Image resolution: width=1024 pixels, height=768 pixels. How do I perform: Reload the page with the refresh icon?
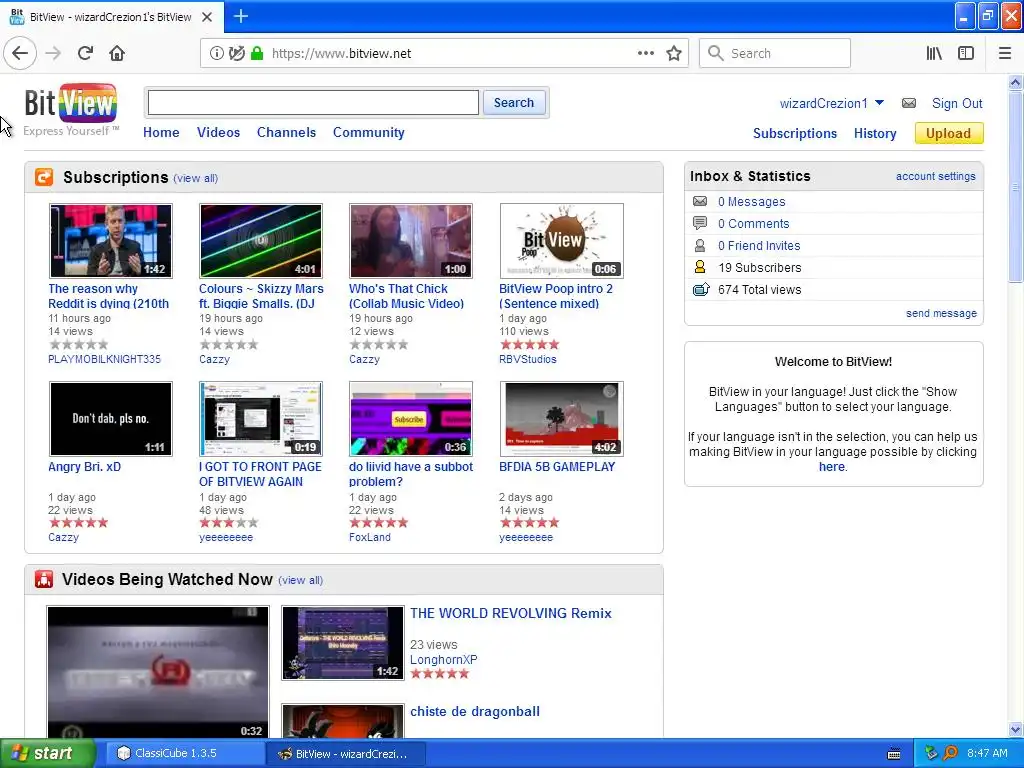coord(85,54)
